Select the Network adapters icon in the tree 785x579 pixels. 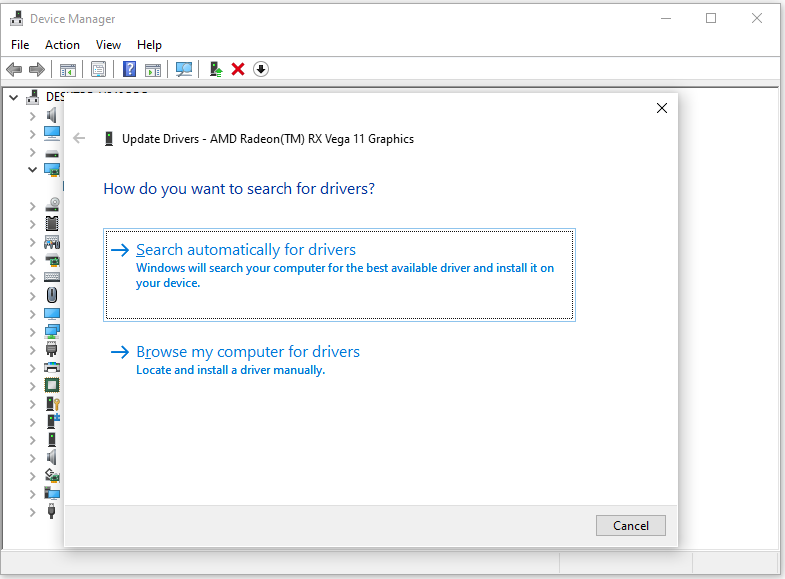(52, 331)
